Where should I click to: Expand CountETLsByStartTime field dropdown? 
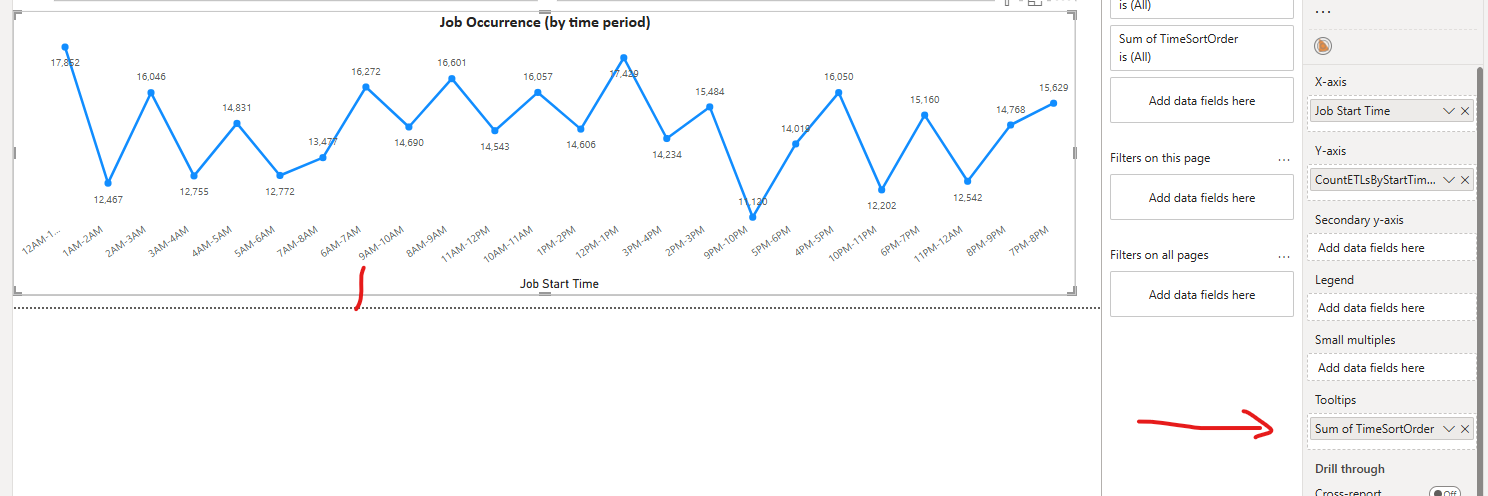click(1449, 180)
